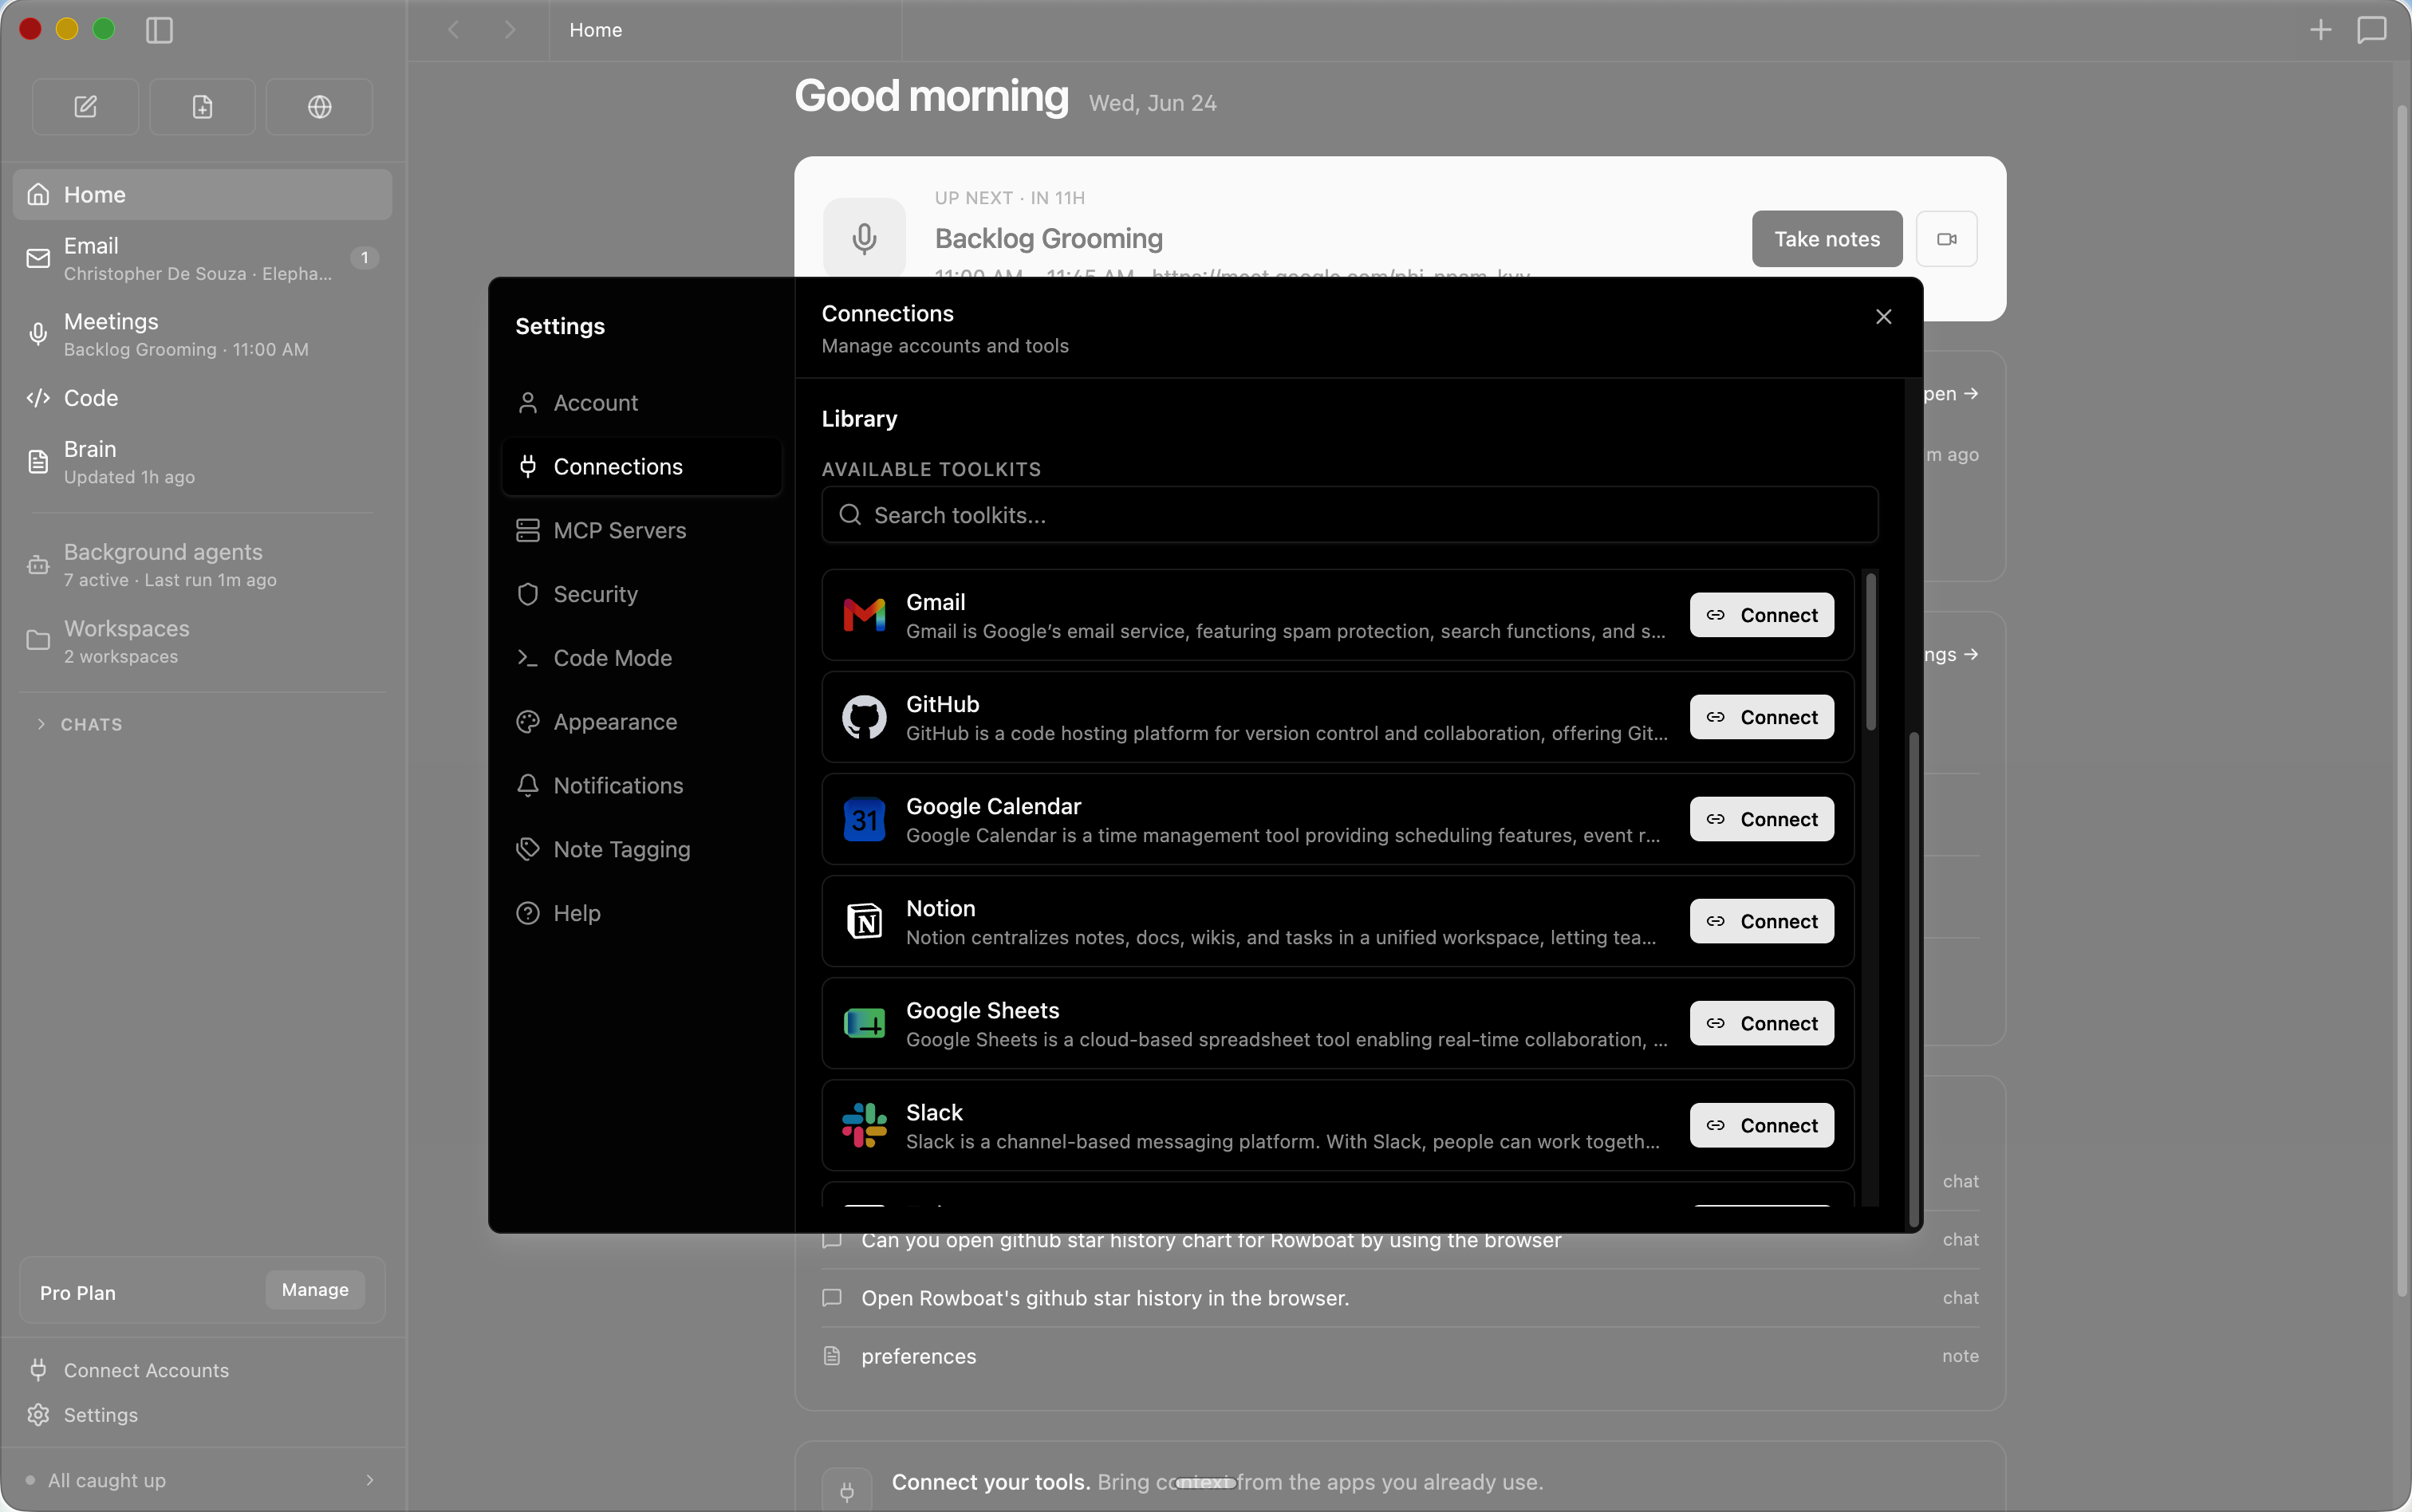Viewport: 2412px width, 1512px height.
Task: Click the search magnifier icon in toolkits field
Action: coord(850,515)
